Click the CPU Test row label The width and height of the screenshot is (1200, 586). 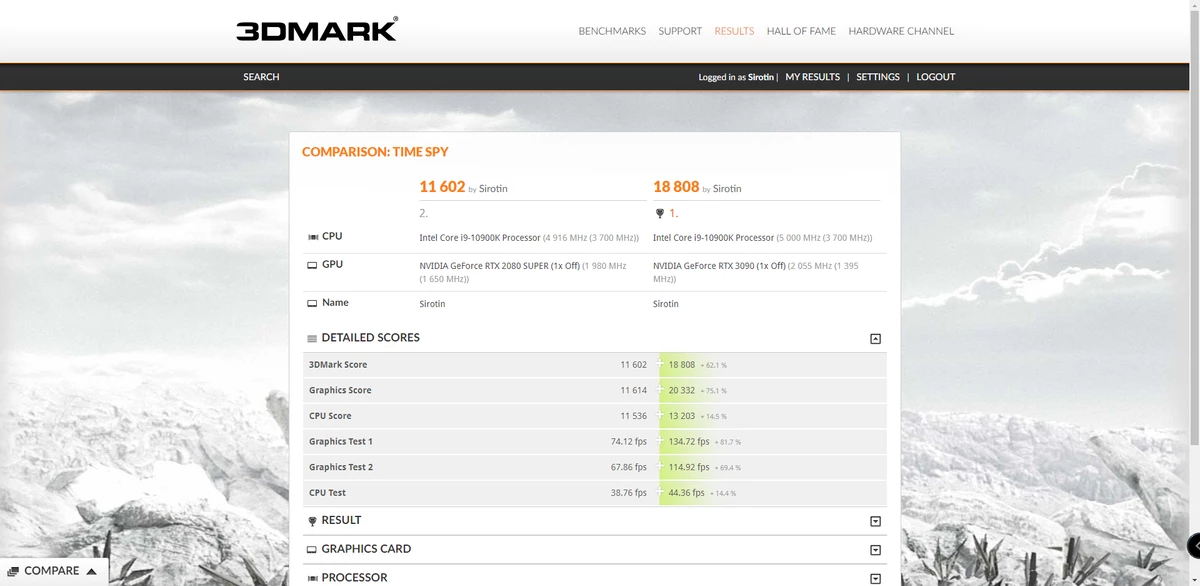coord(327,493)
